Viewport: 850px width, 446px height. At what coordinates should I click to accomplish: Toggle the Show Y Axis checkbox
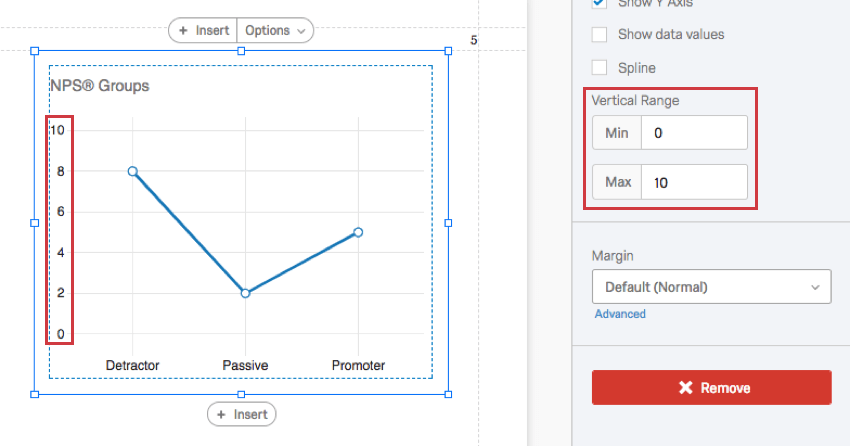click(x=599, y=3)
